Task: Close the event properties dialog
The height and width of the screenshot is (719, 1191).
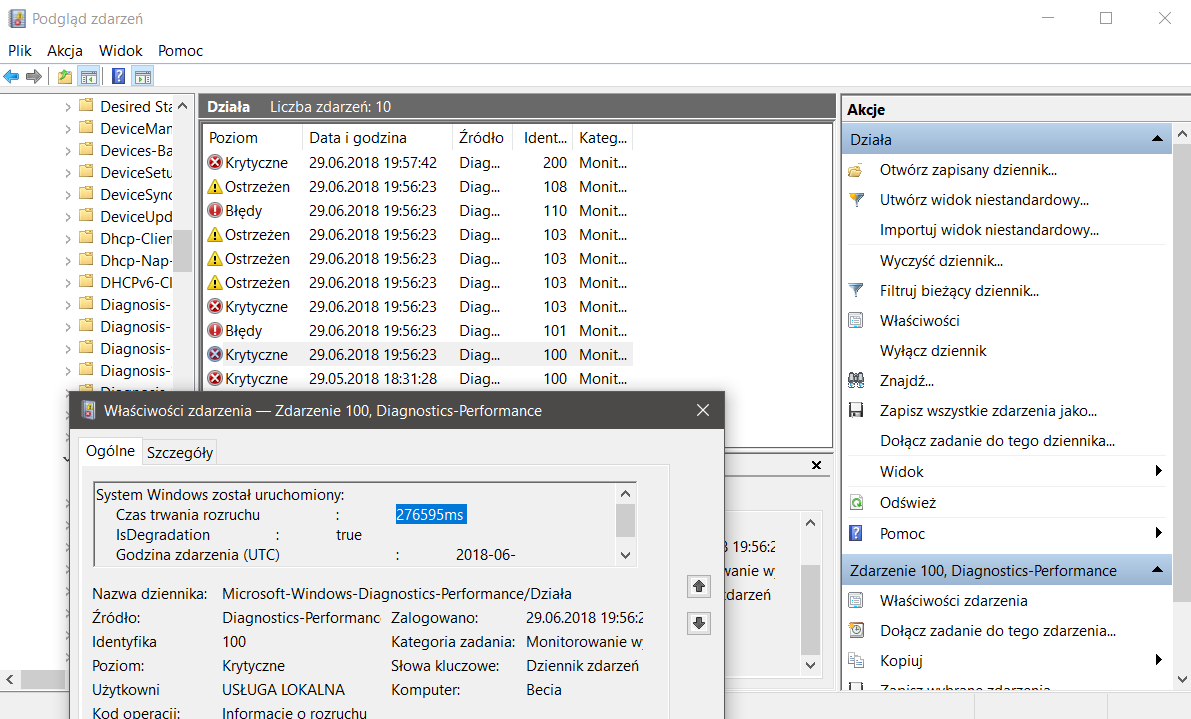Action: pos(703,411)
